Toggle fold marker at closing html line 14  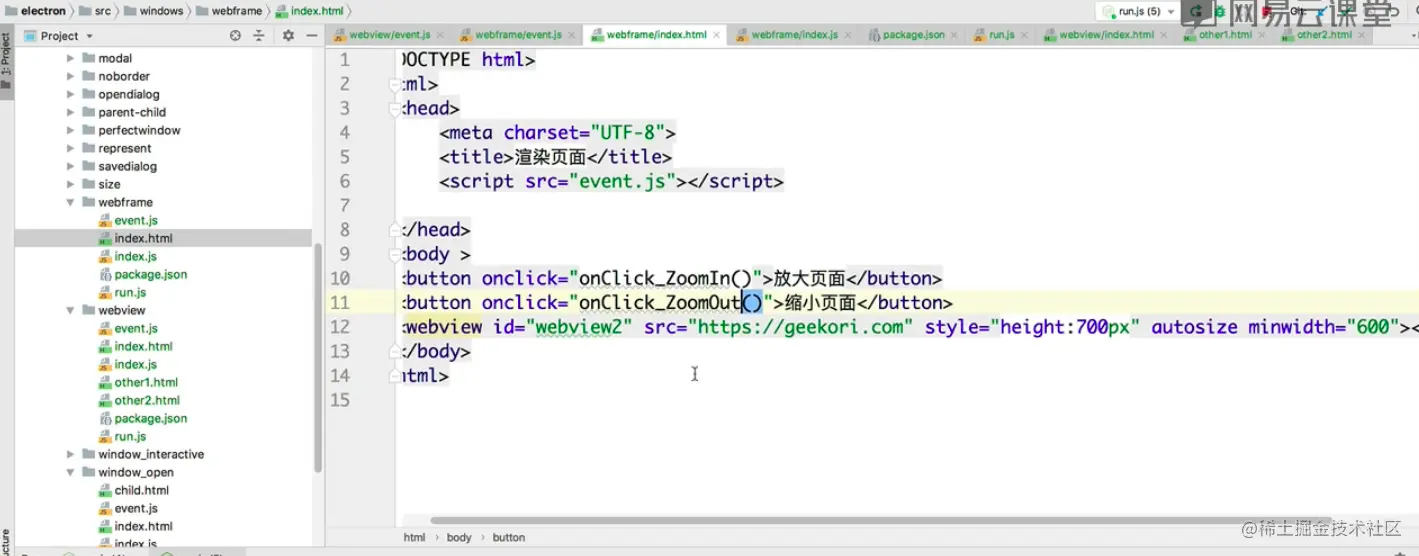pyautogui.click(x=395, y=375)
